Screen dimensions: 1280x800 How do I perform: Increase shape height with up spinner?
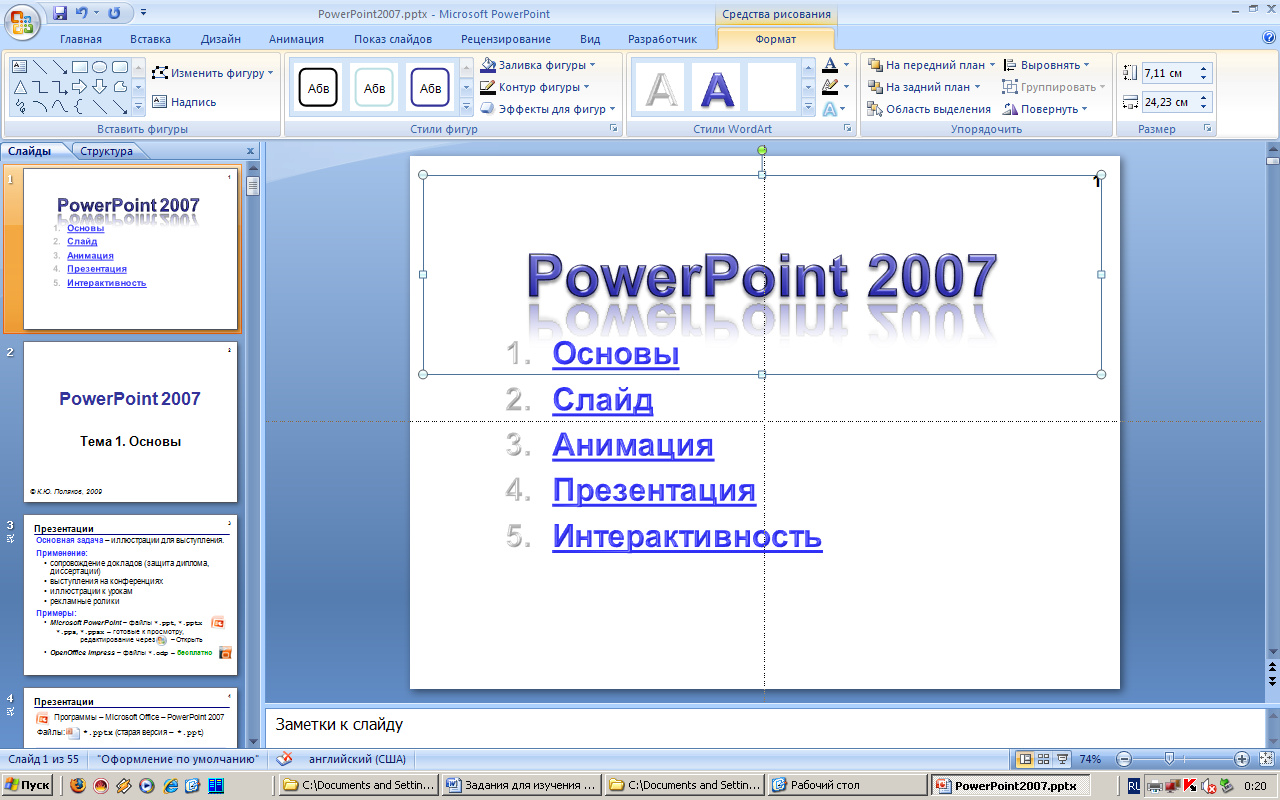(x=1204, y=69)
